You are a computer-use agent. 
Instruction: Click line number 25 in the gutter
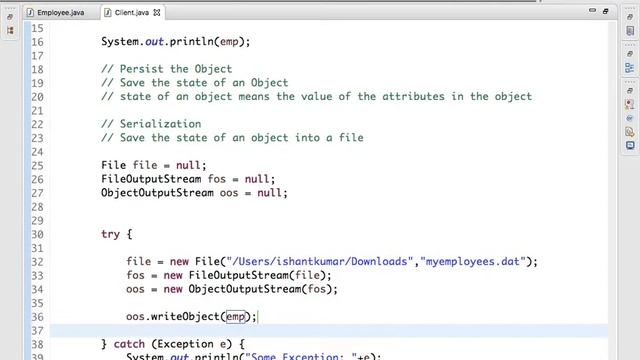pos(37,166)
